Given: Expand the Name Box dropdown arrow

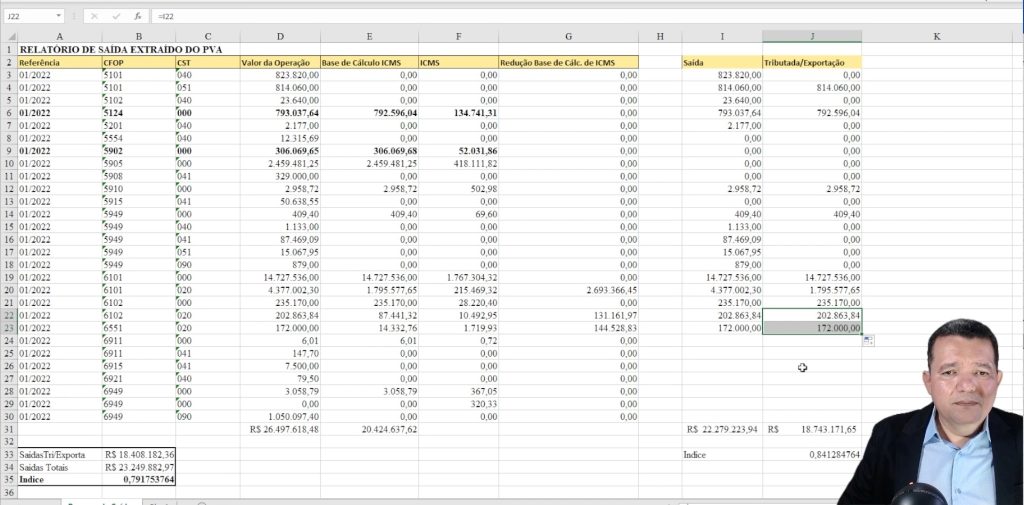Looking at the screenshot, I should click(x=60, y=17).
